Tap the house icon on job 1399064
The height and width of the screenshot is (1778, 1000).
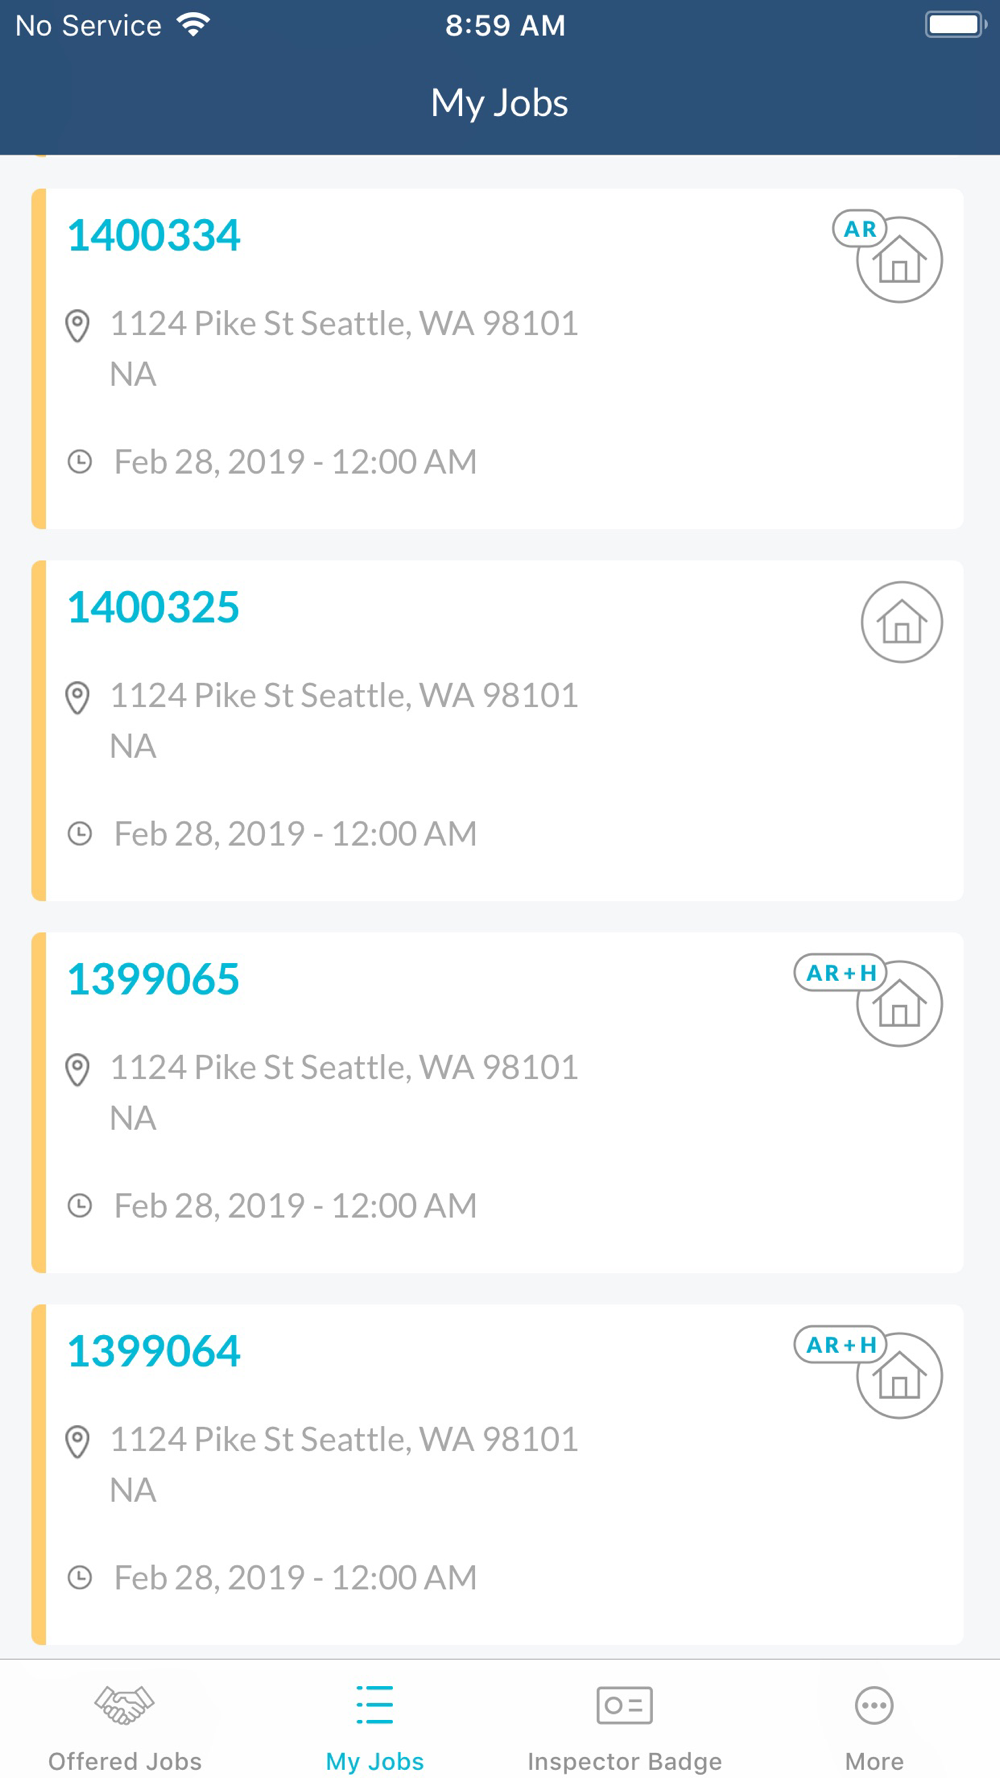(900, 1377)
